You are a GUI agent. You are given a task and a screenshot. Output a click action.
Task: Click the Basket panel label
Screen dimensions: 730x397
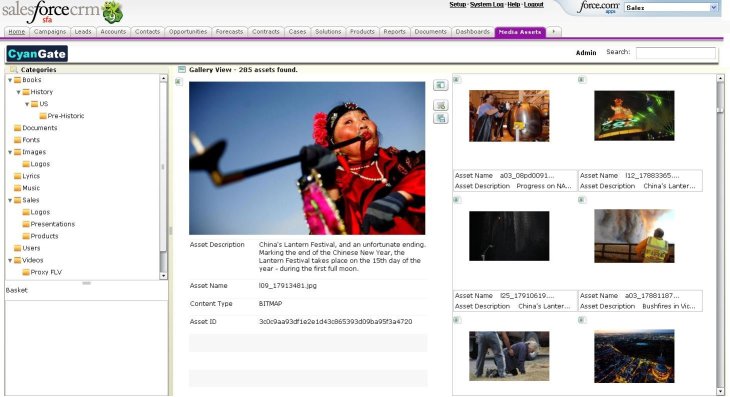(17, 290)
